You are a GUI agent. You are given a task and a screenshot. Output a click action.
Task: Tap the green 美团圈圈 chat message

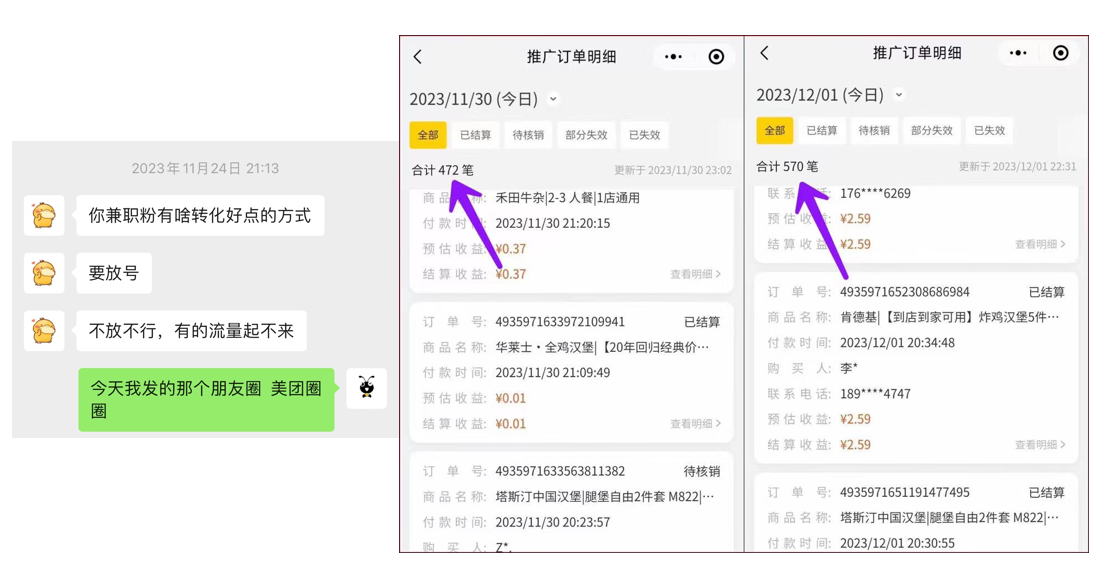click(x=206, y=399)
